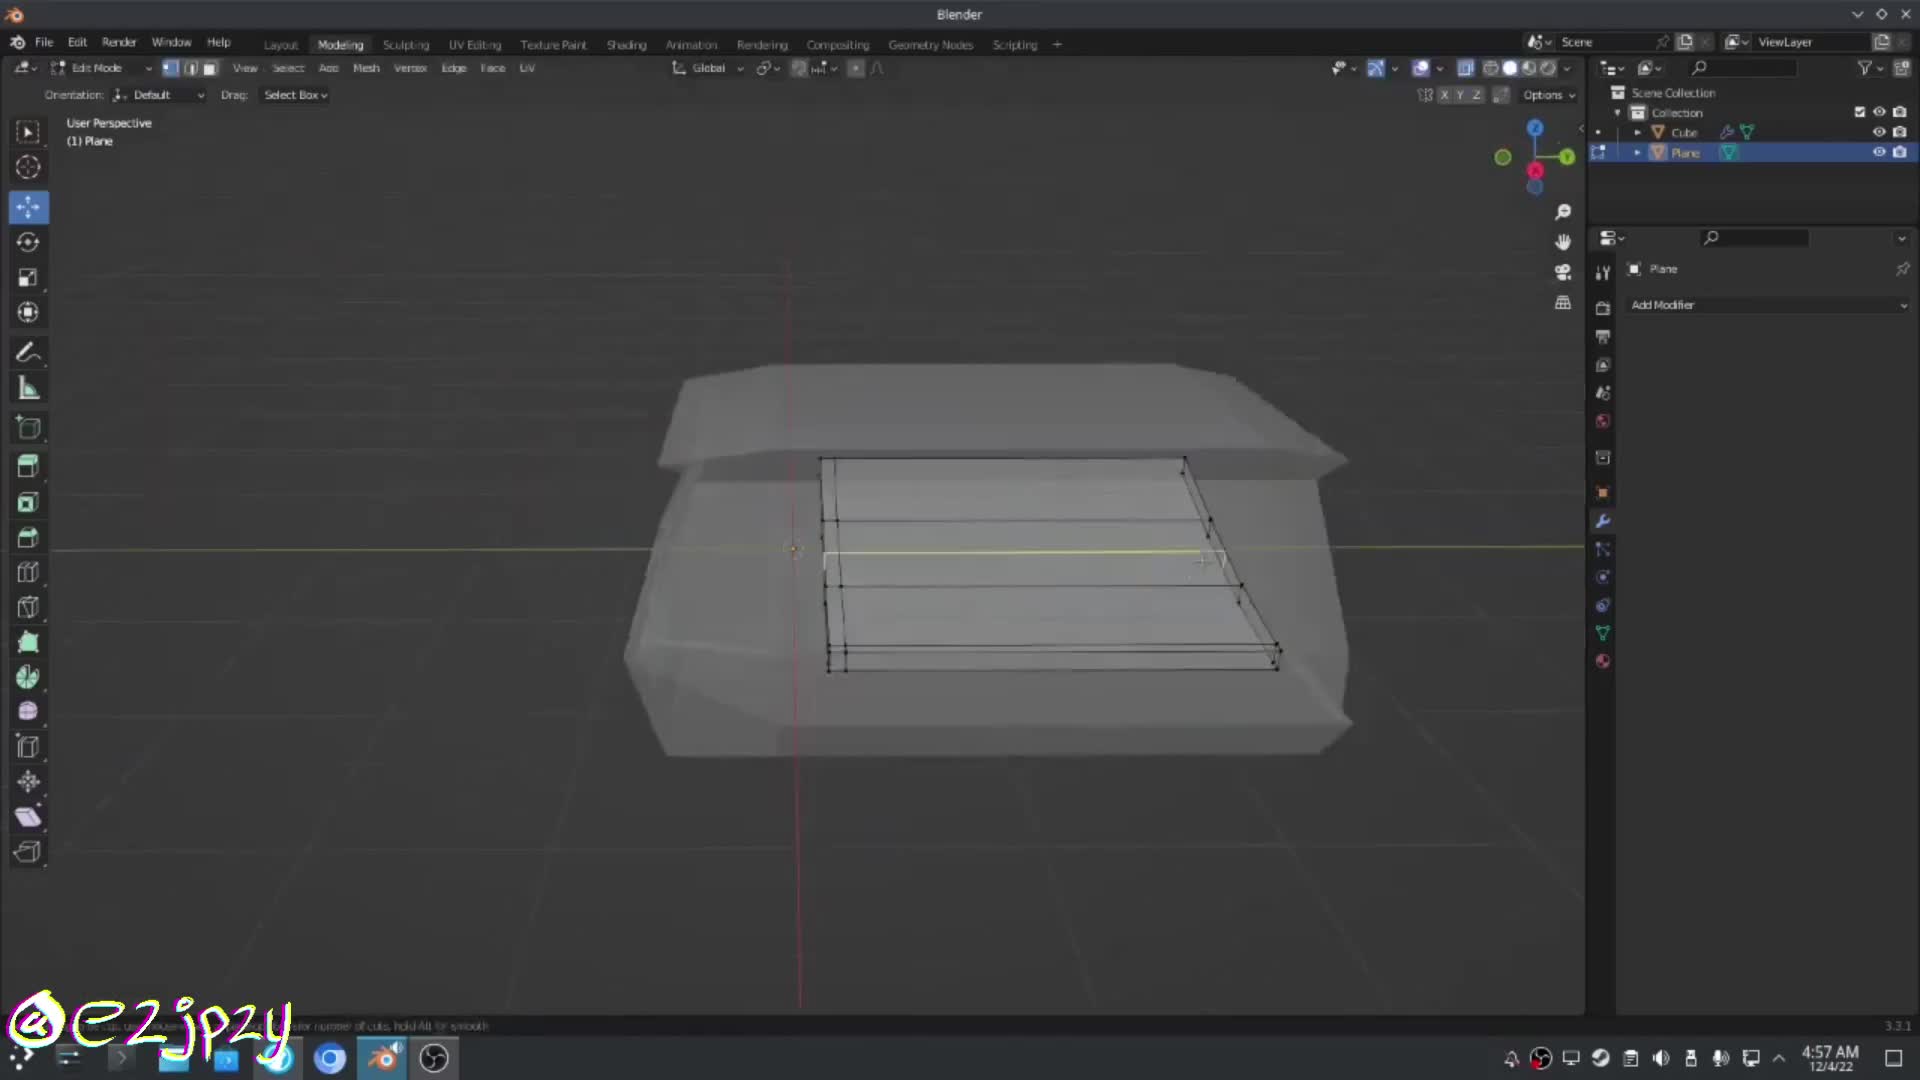Open the Modifier Properties tab (wrench icon)
The height and width of the screenshot is (1080, 1920).
point(1602,521)
